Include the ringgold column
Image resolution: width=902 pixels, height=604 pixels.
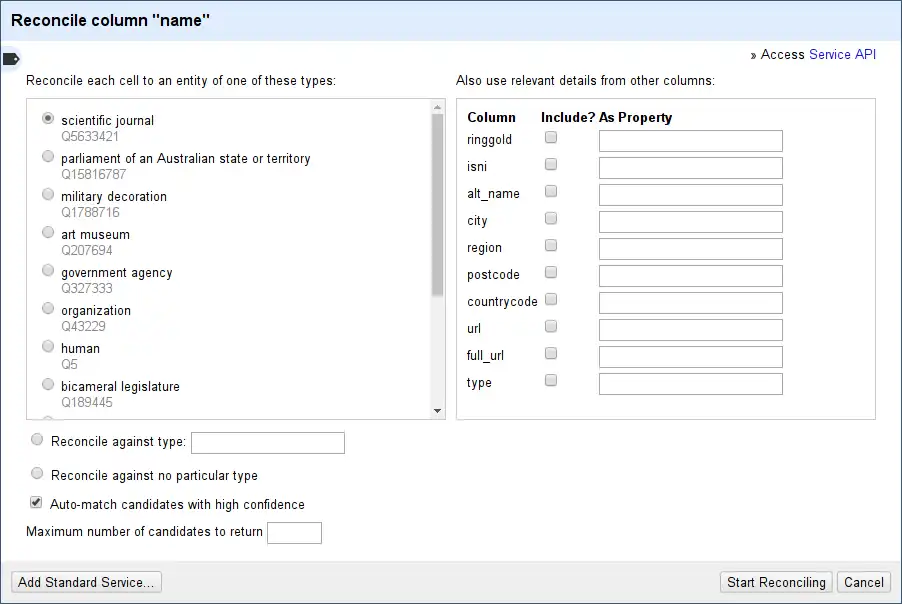(551, 138)
